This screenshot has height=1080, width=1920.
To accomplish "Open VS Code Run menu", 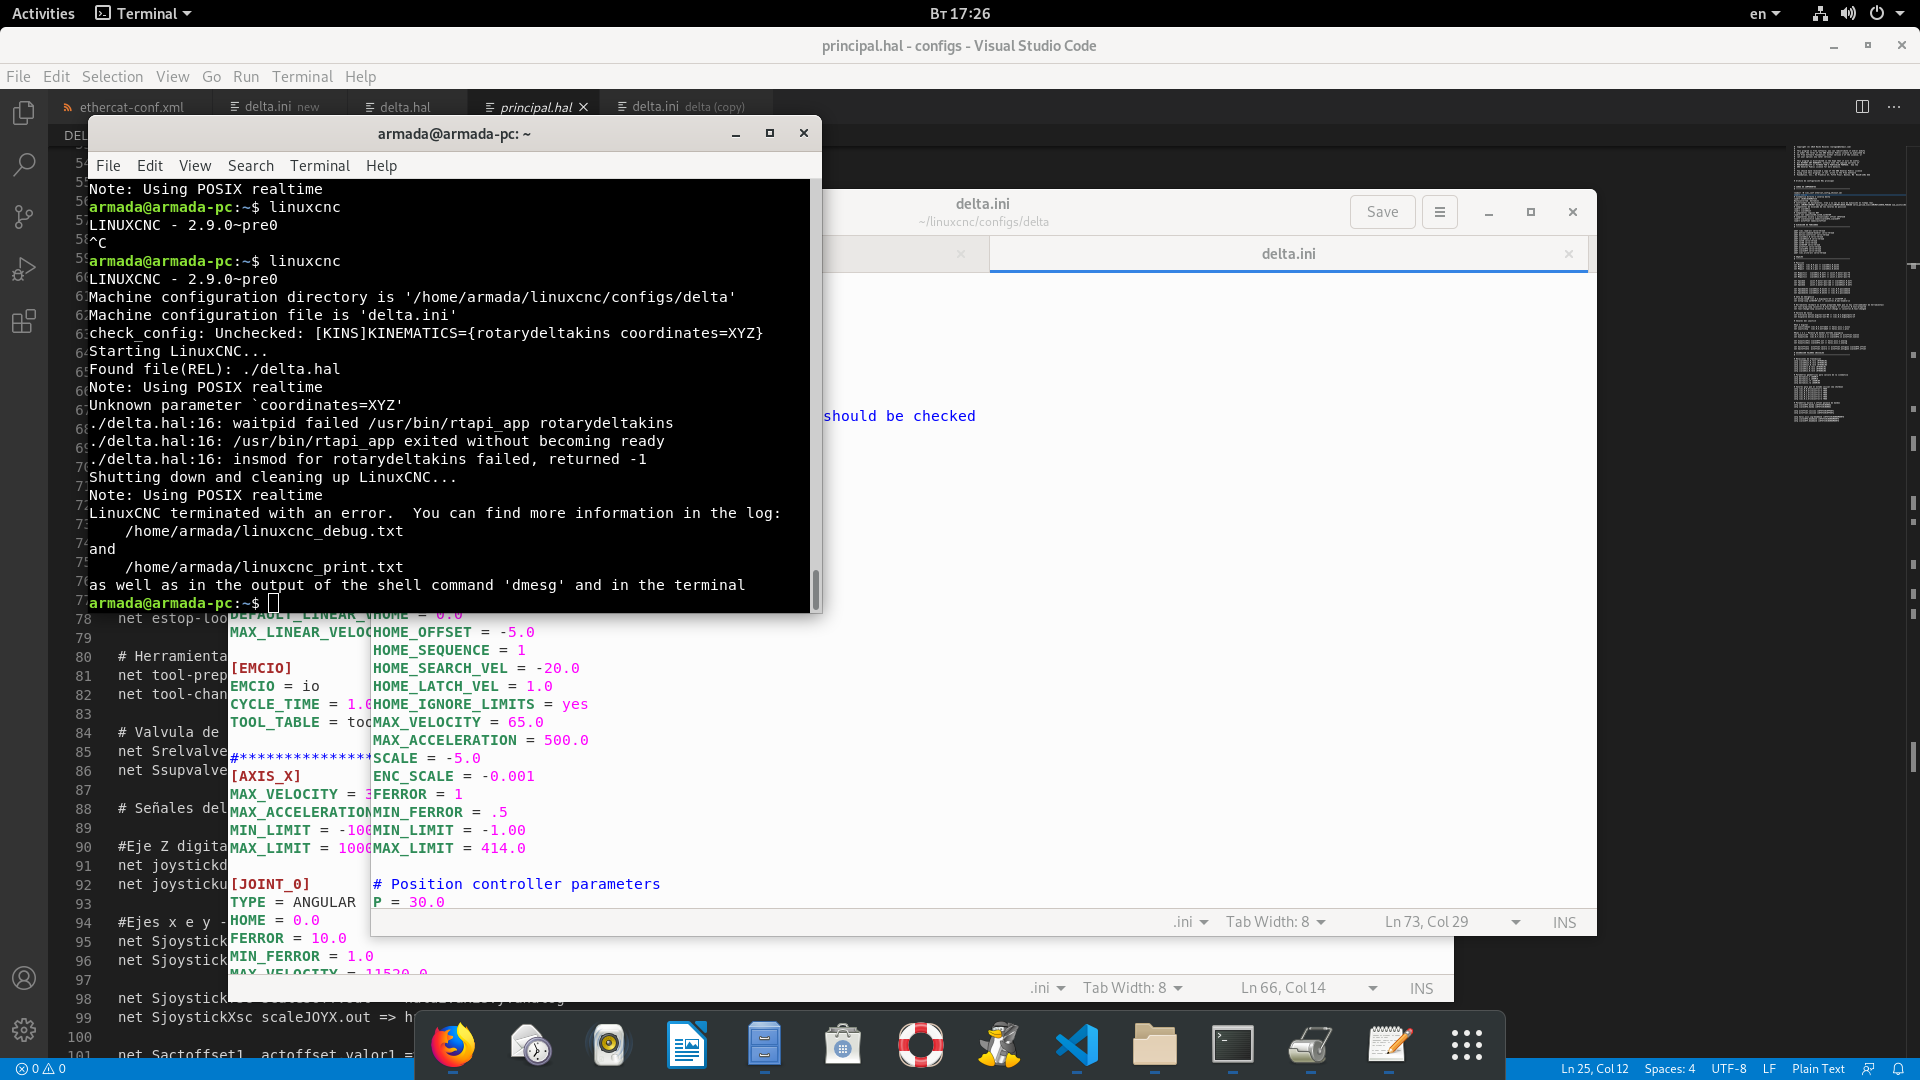I will tap(246, 77).
